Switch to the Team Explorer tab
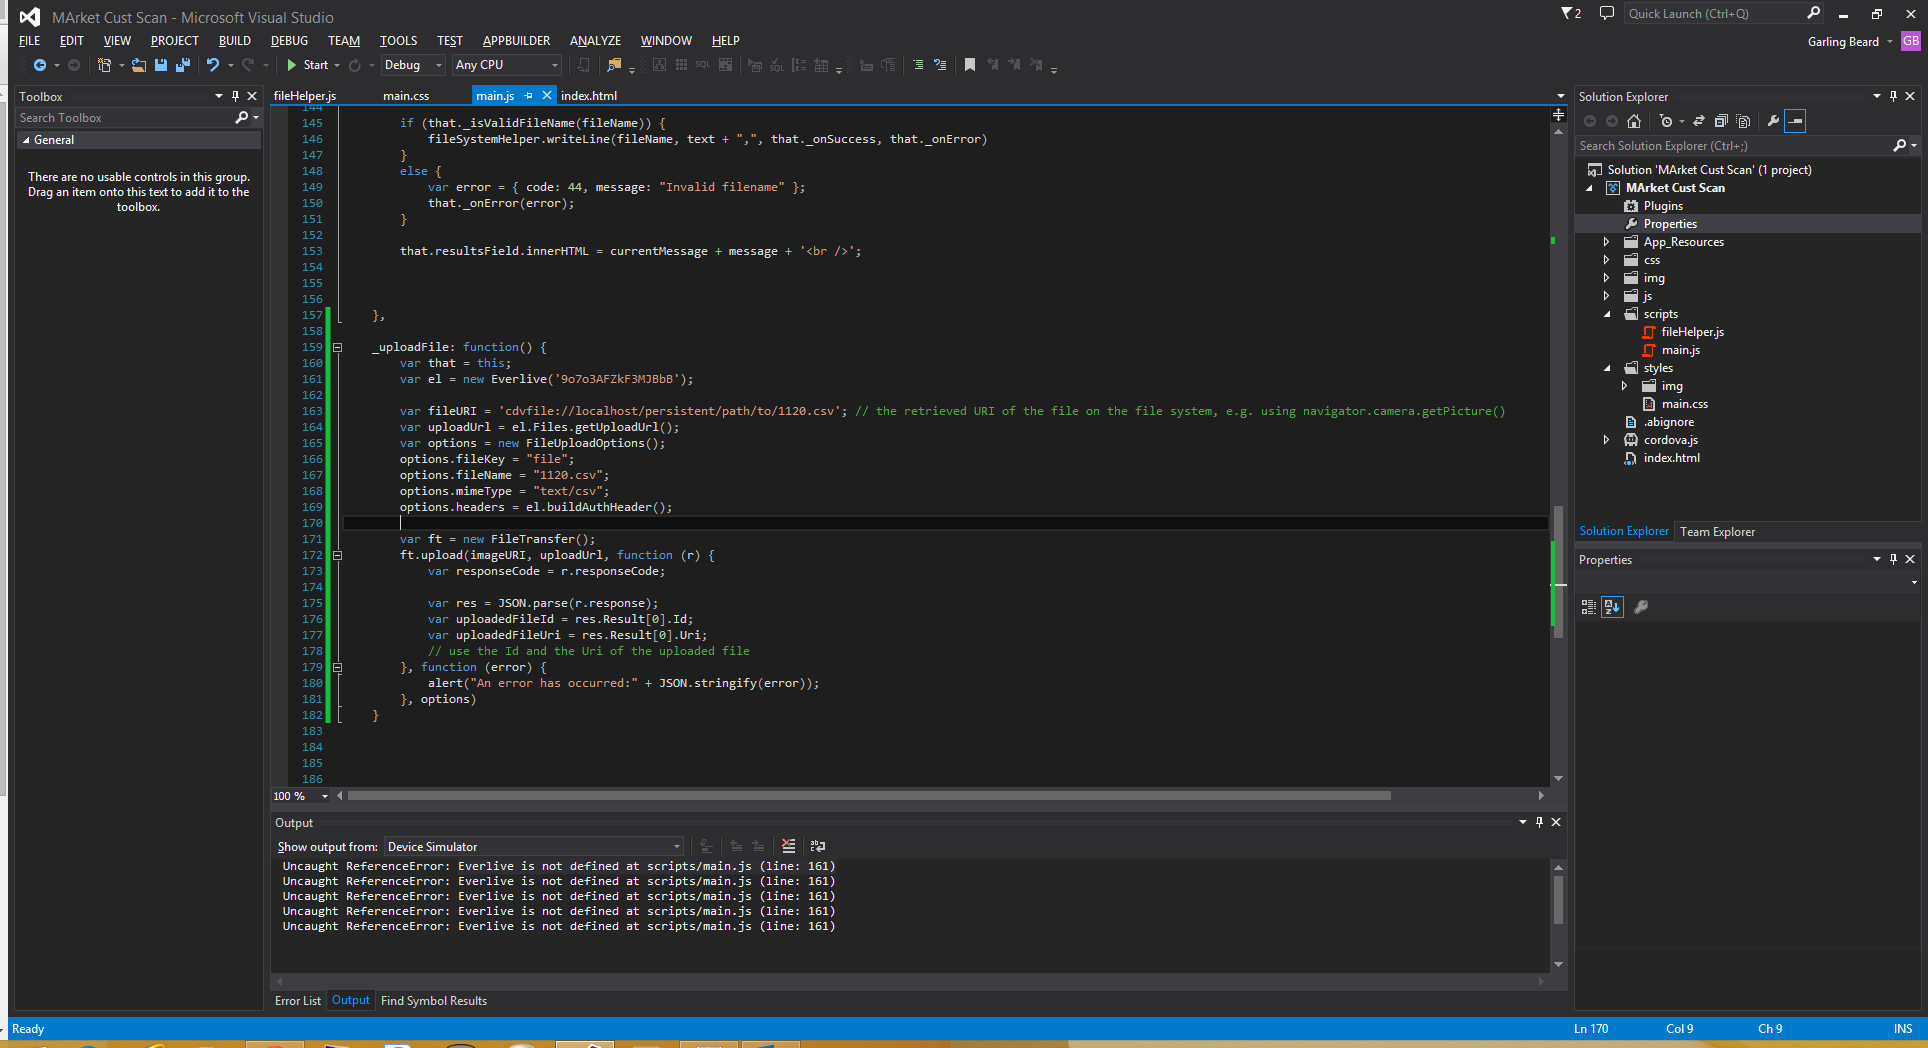 1717,532
